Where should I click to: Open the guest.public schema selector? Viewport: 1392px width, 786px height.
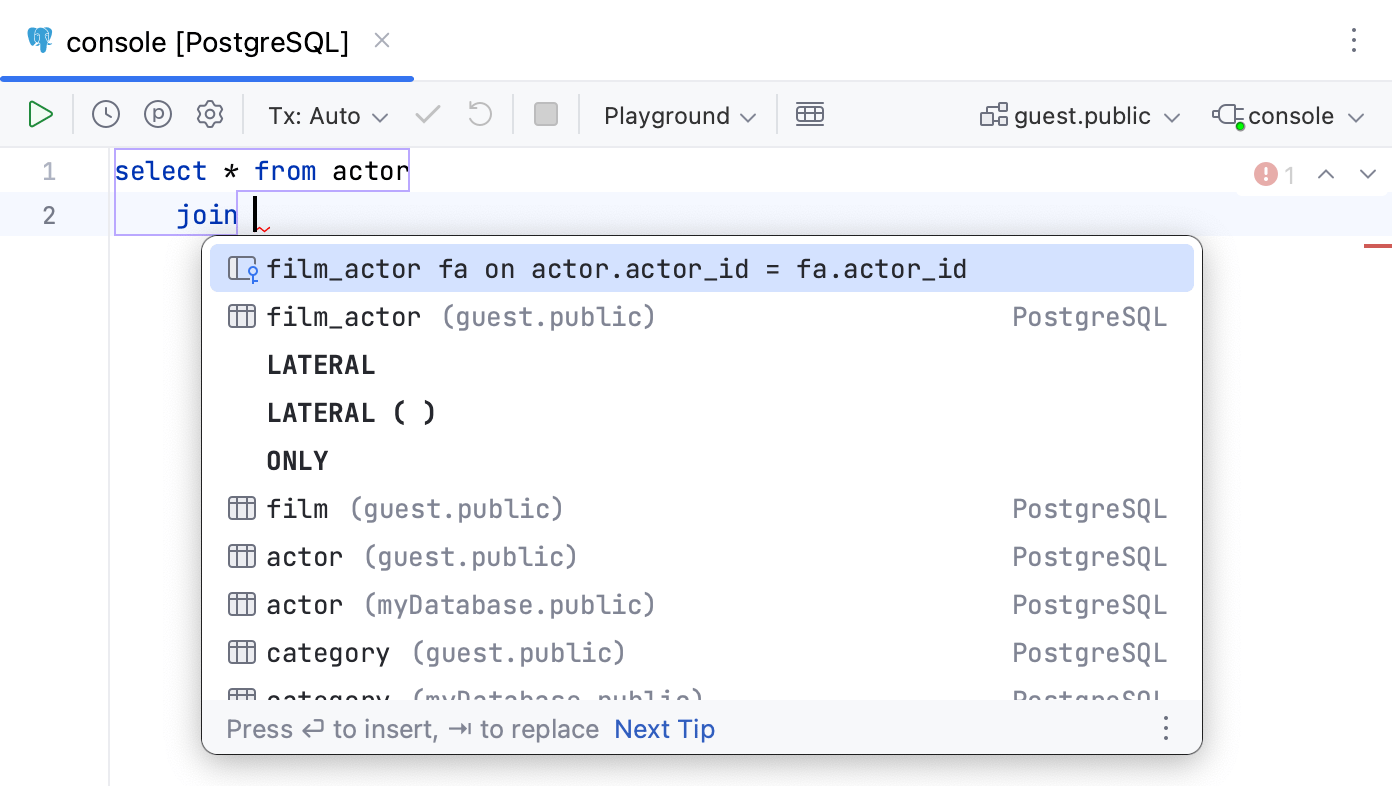[x=1081, y=116]
